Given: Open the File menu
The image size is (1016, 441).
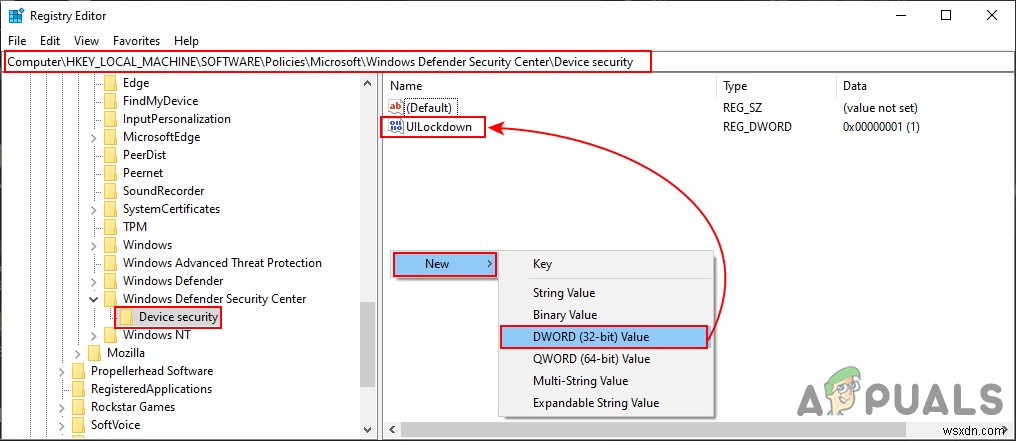Looking at the screenshot, I should [x=17, y=41].
